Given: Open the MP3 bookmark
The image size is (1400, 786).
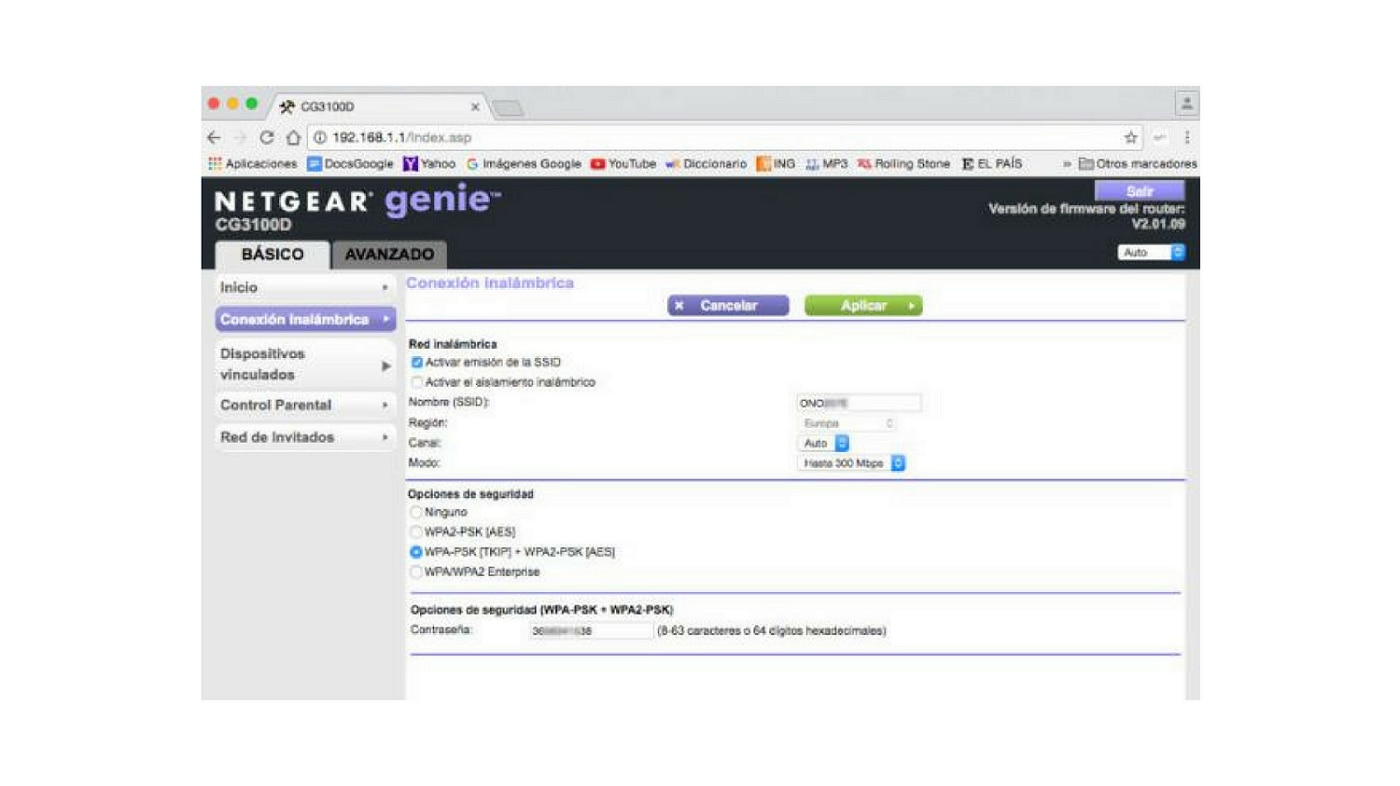Looking at the screenshot, I should (827, 164).
